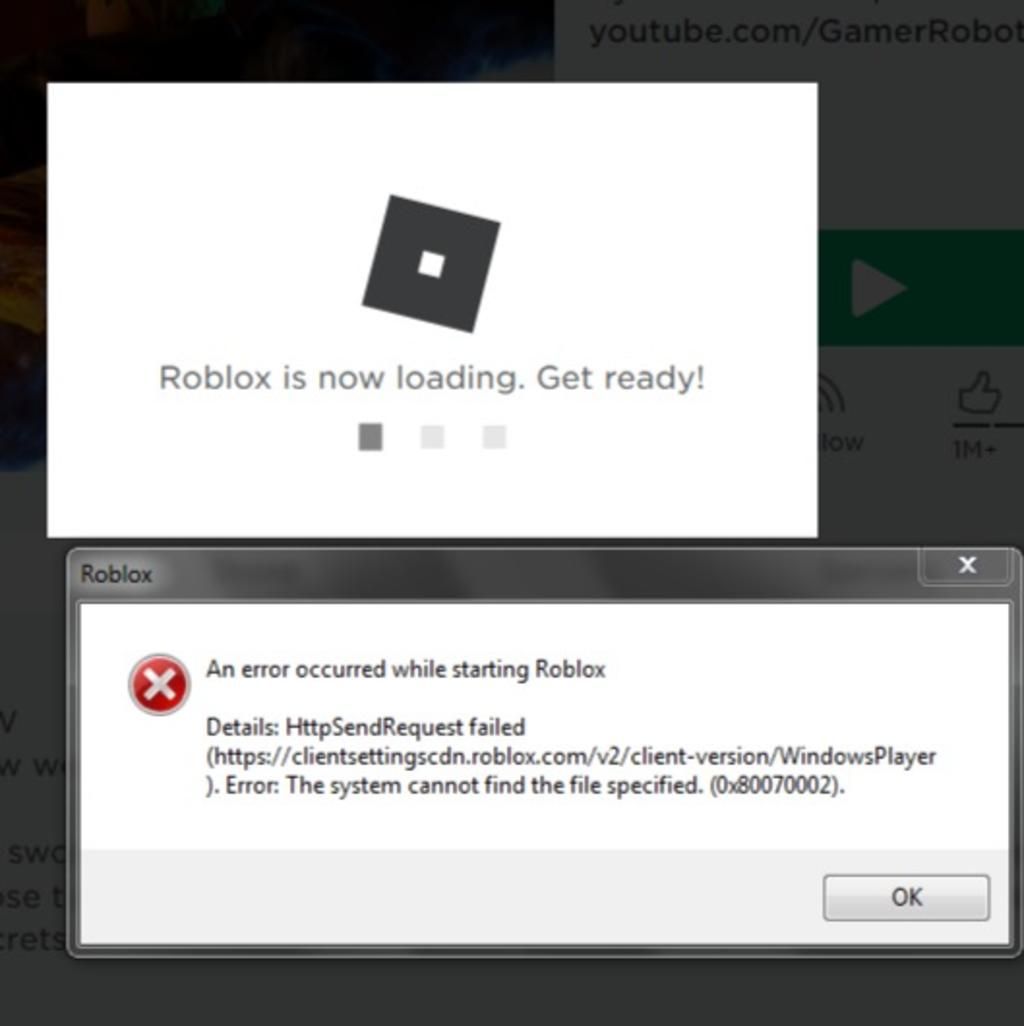Open the youtube.com/GamerRobot link
The height and width of the screenshot is (1026, 1024).
click(806, 31)
